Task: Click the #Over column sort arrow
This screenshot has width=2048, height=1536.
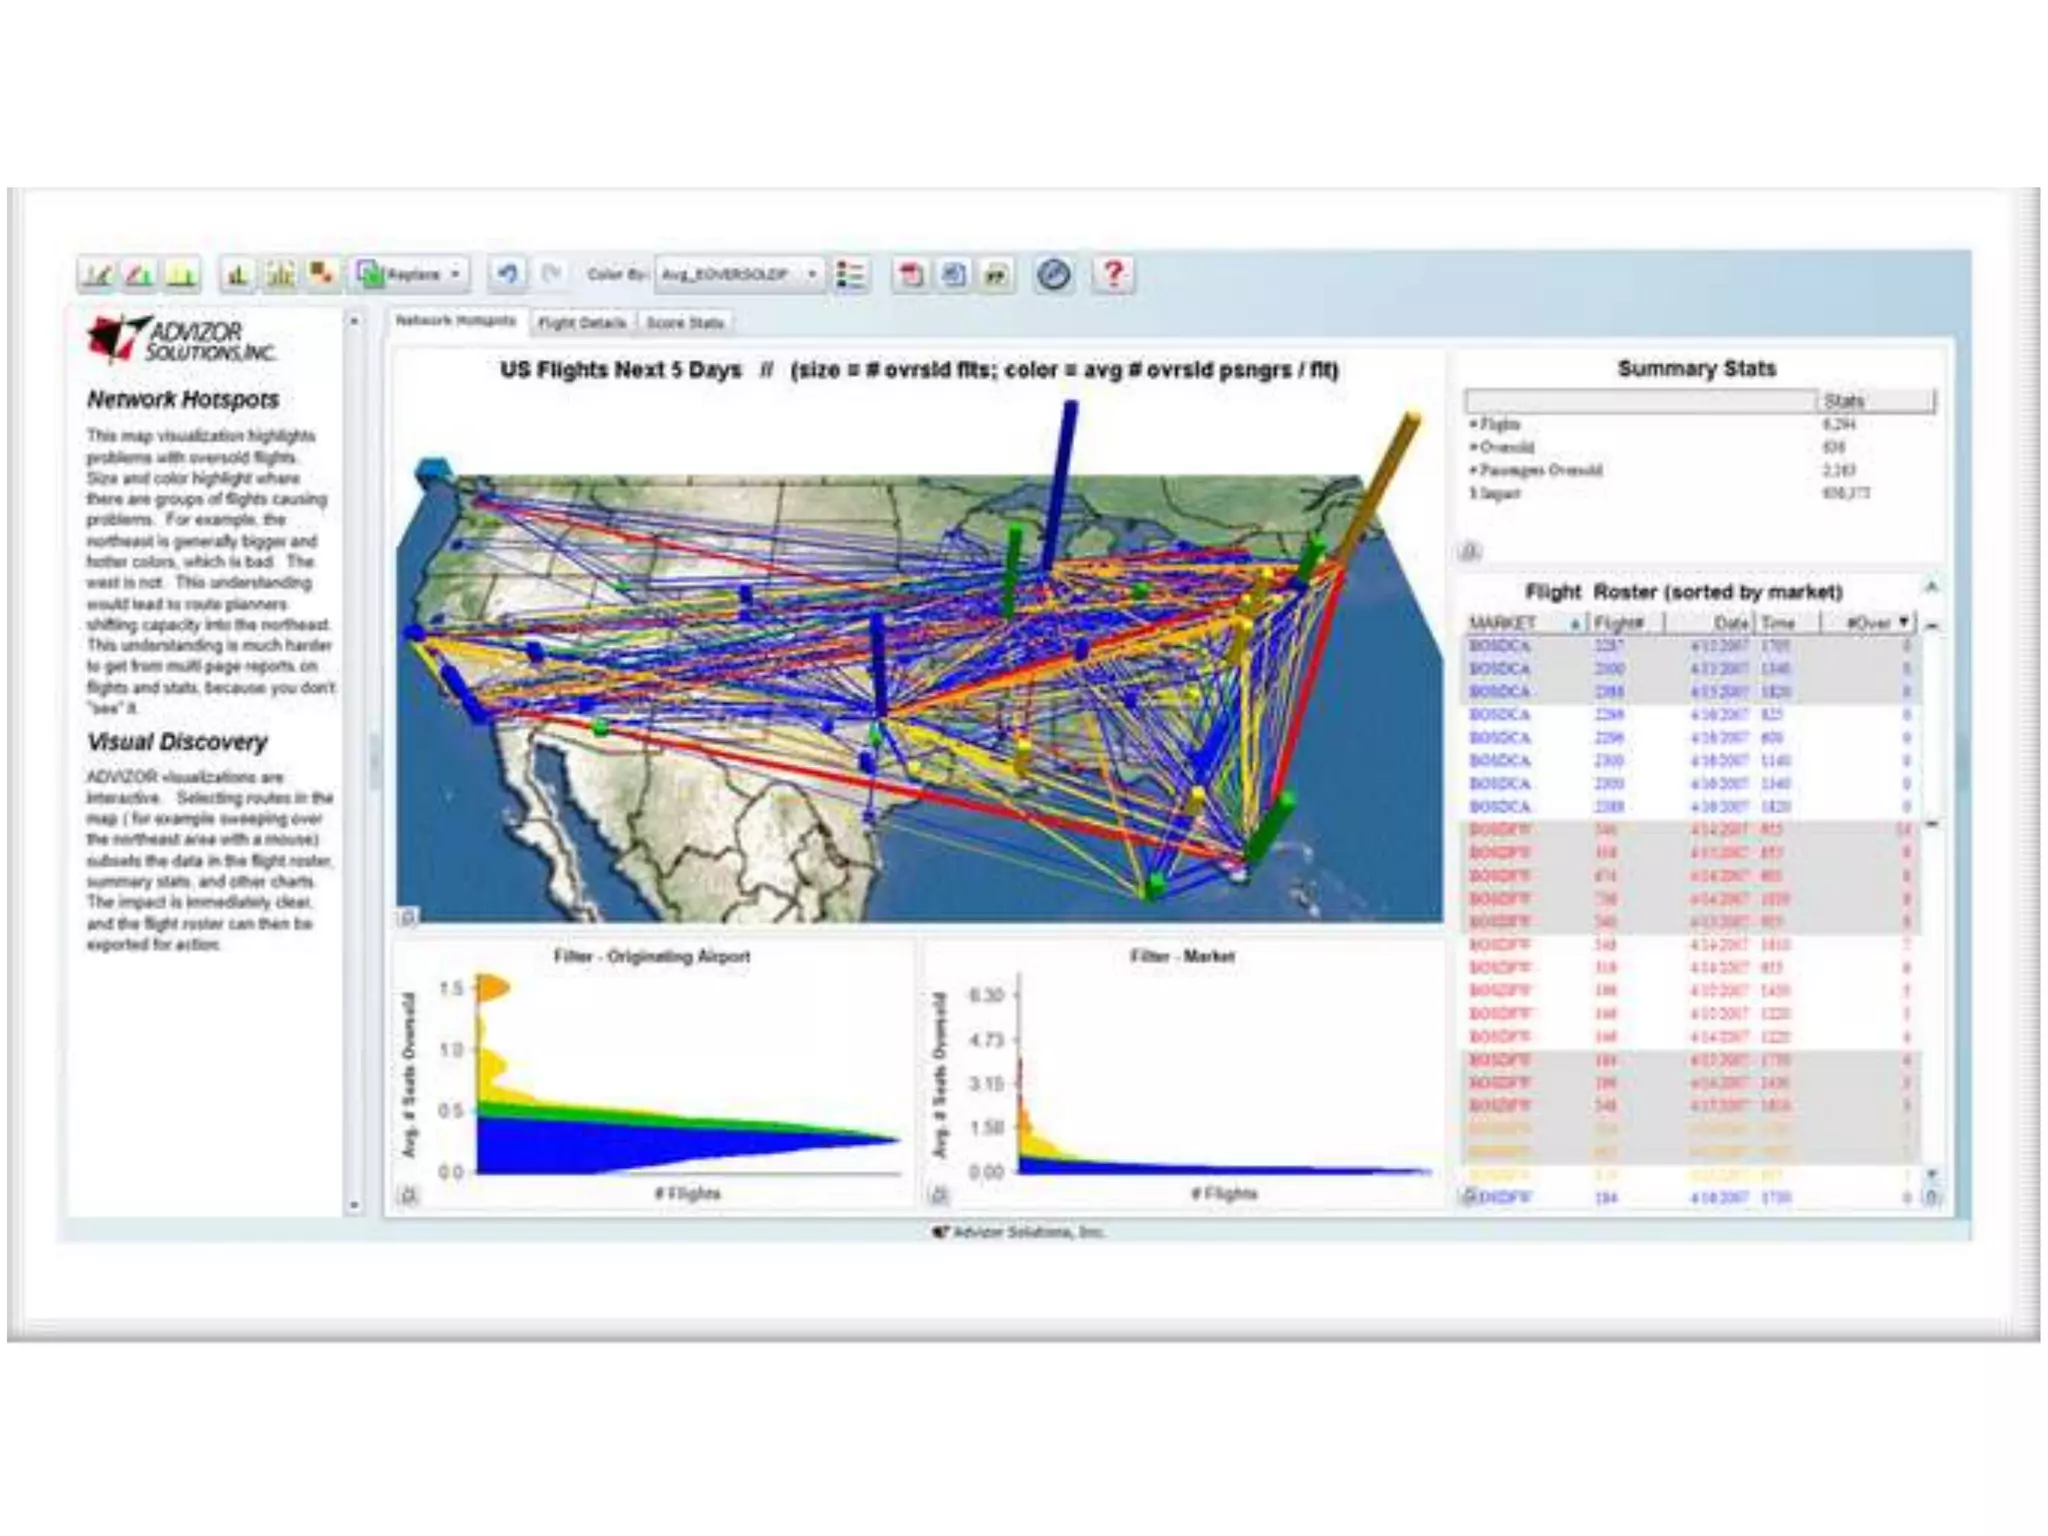Action: [1904, 622]
